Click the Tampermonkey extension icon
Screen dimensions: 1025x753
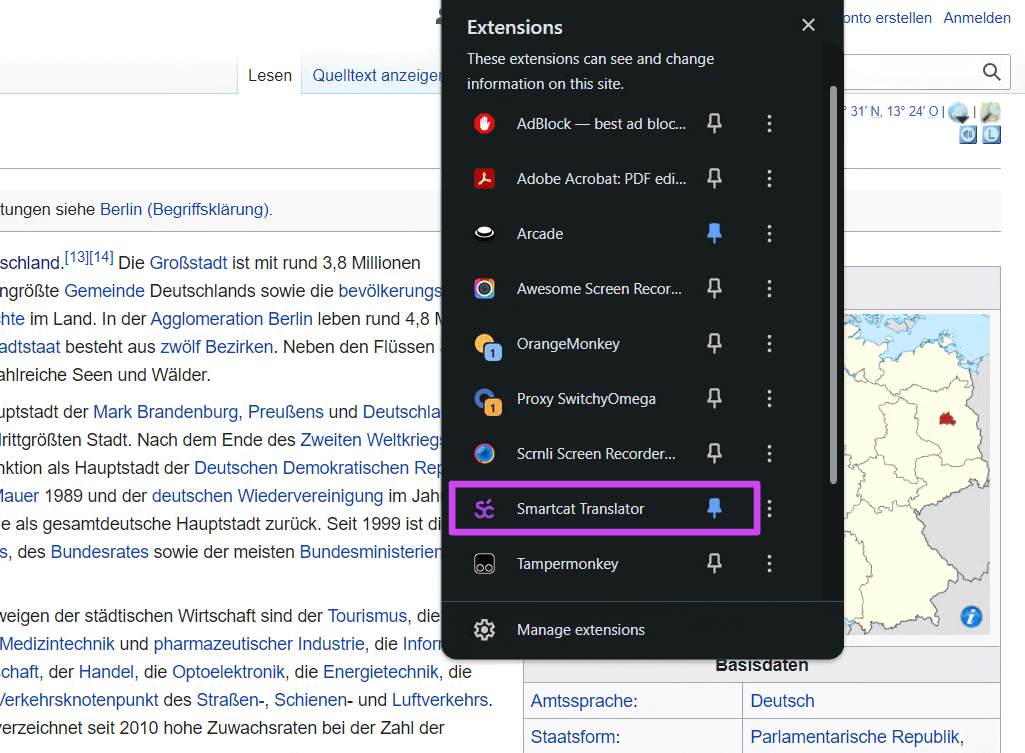484,563
